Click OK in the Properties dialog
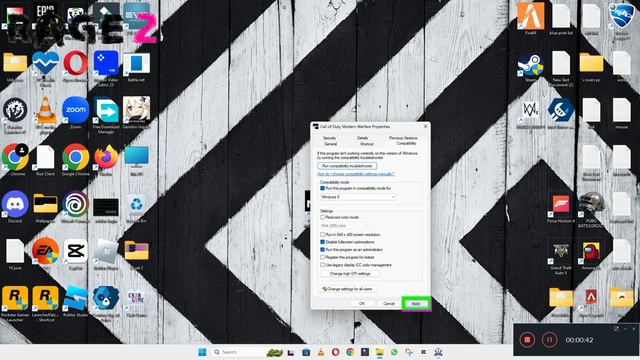 point(362,303)
